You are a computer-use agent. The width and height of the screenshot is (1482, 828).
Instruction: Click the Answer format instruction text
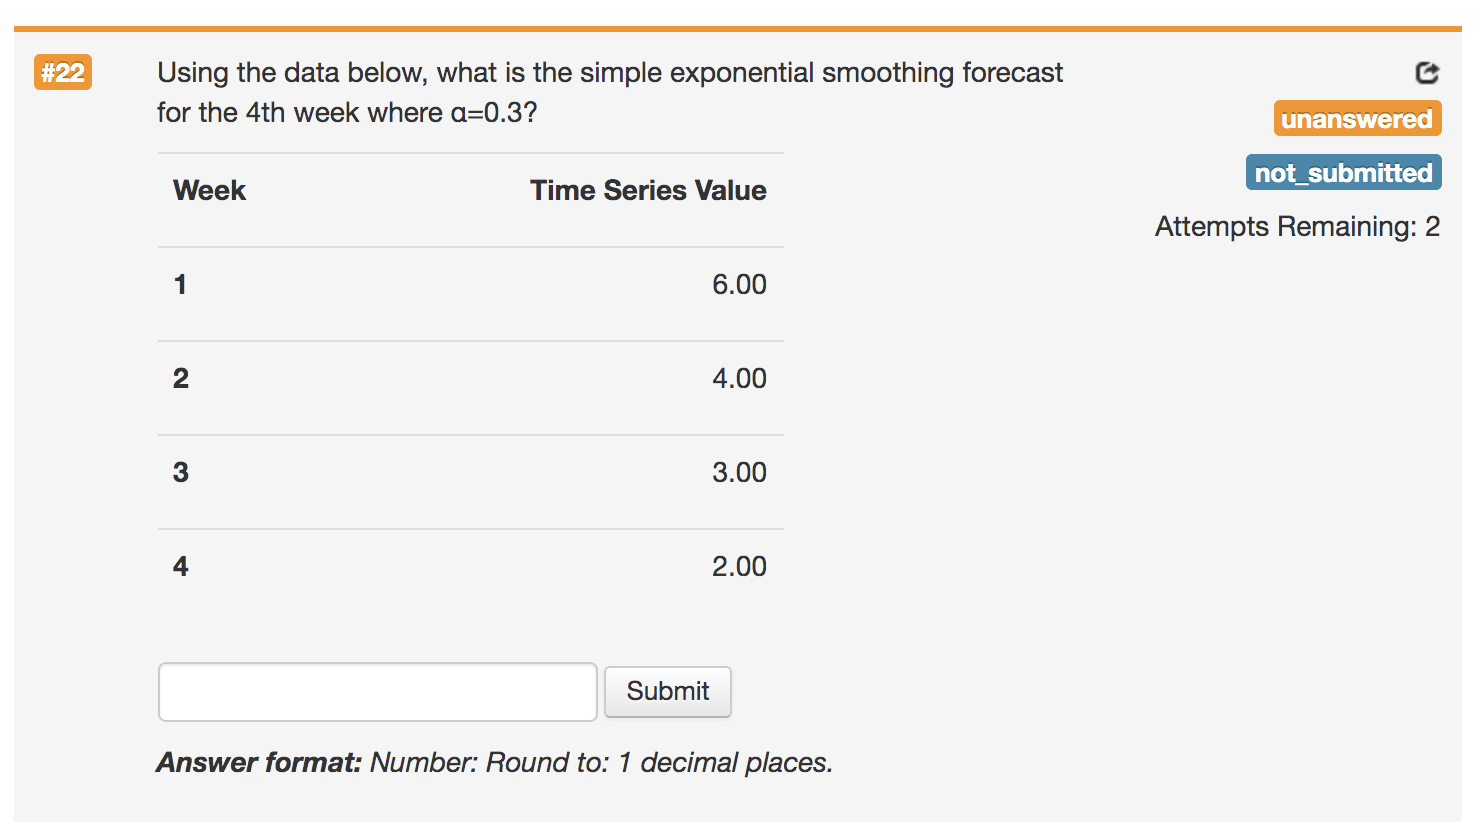496,762
